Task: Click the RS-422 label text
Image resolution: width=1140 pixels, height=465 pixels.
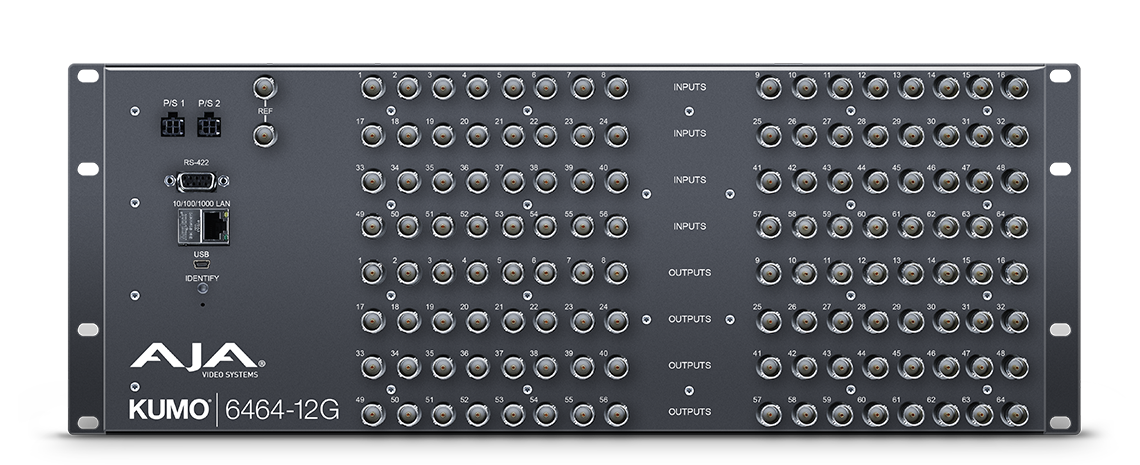Action: [196, 163]
